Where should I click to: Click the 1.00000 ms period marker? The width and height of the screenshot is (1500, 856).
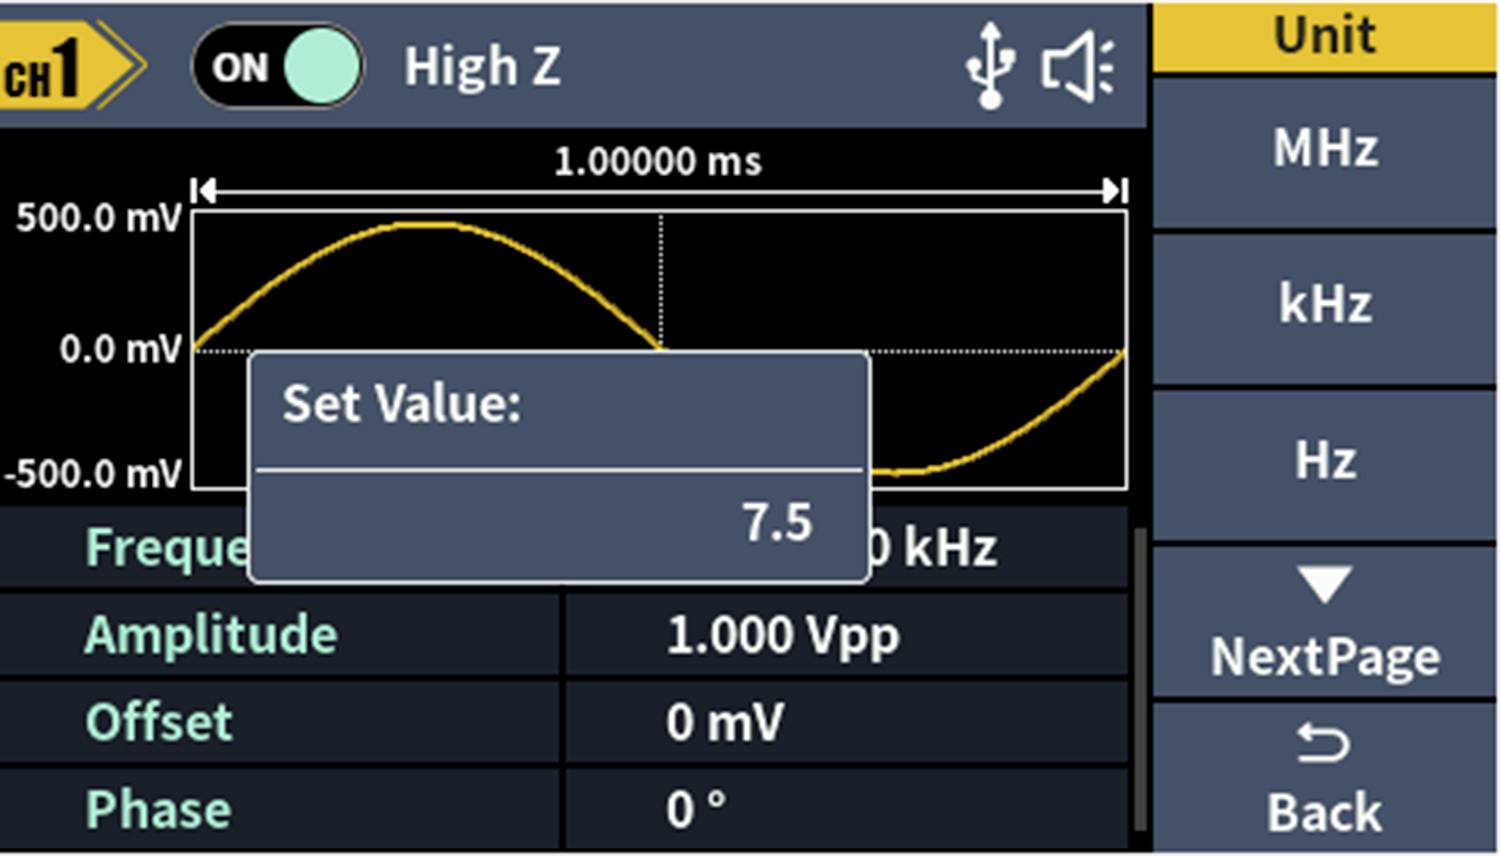pos(660,160)
